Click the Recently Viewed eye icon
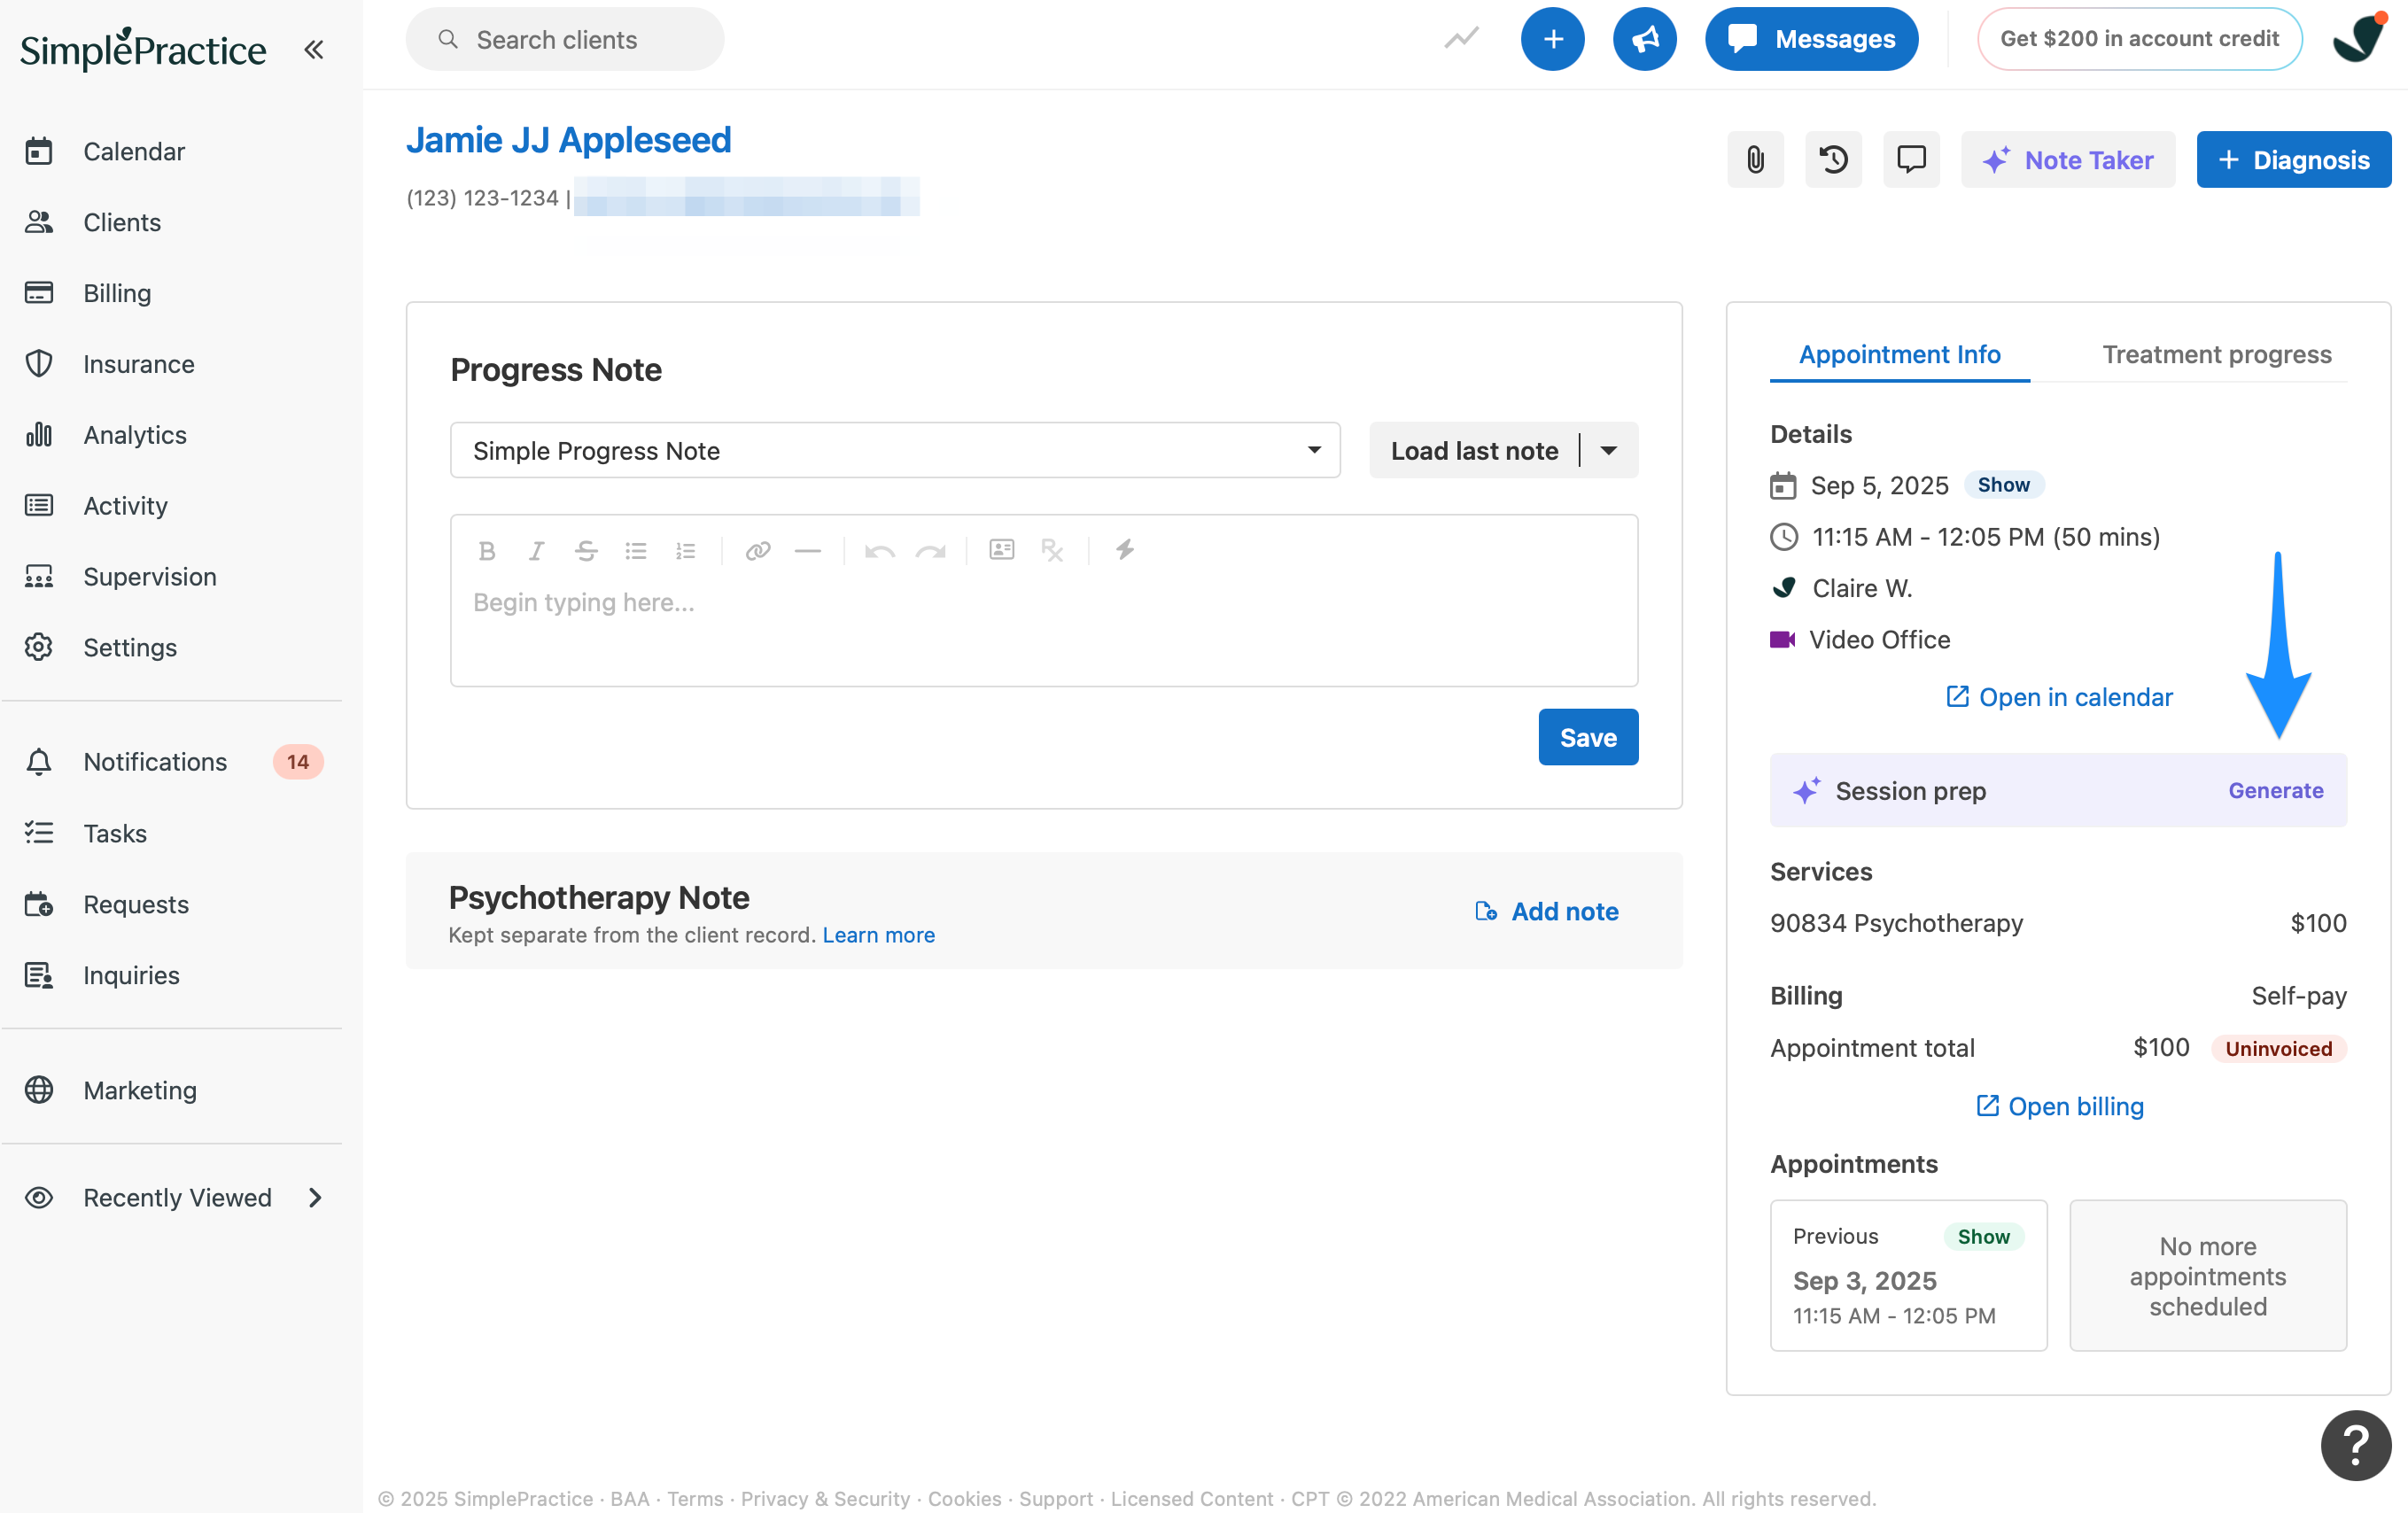 point(39,1198)
